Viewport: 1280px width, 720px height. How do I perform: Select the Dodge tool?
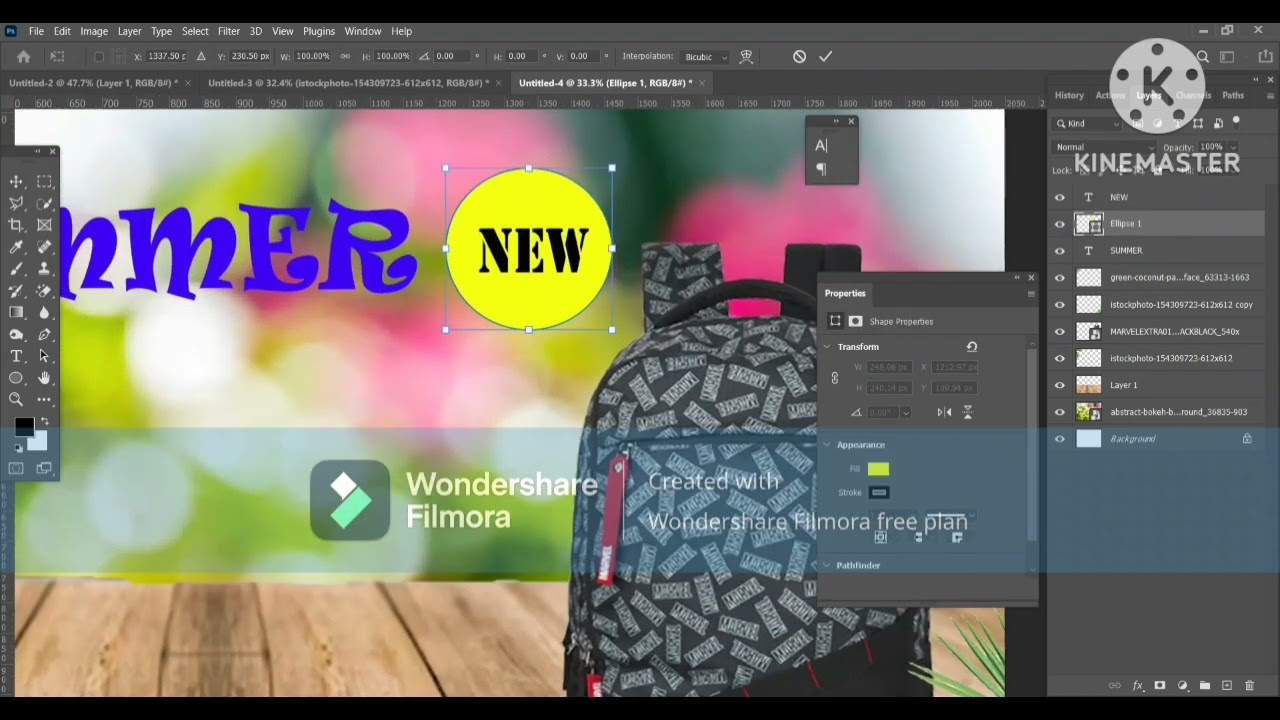click(x=16, y=334)
